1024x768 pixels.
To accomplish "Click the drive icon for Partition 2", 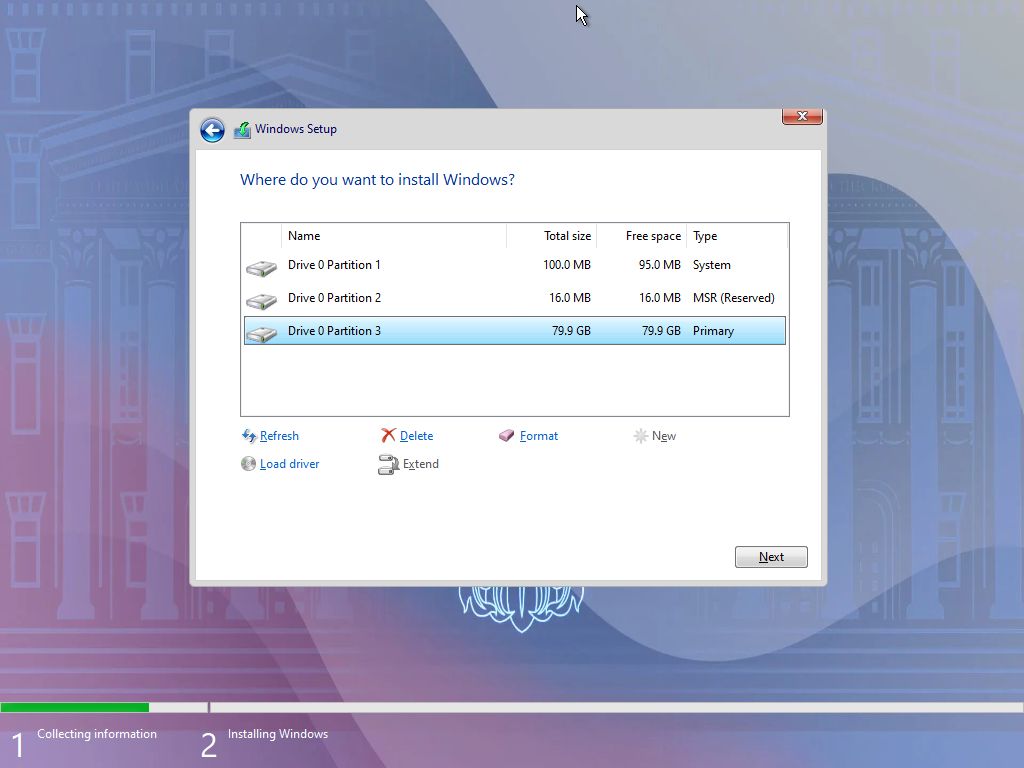I will (x=261, y=301).
